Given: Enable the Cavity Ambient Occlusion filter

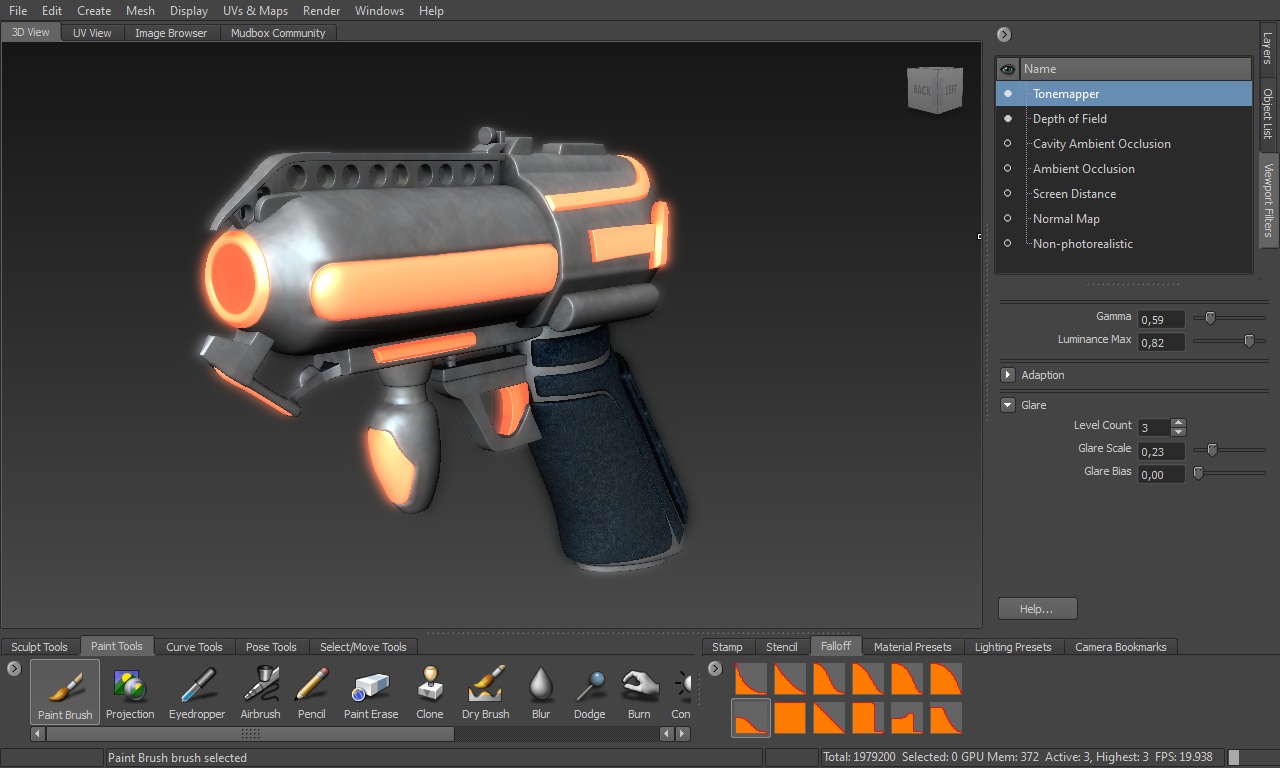Looking at the screenshot, I should pos(1008,143).
